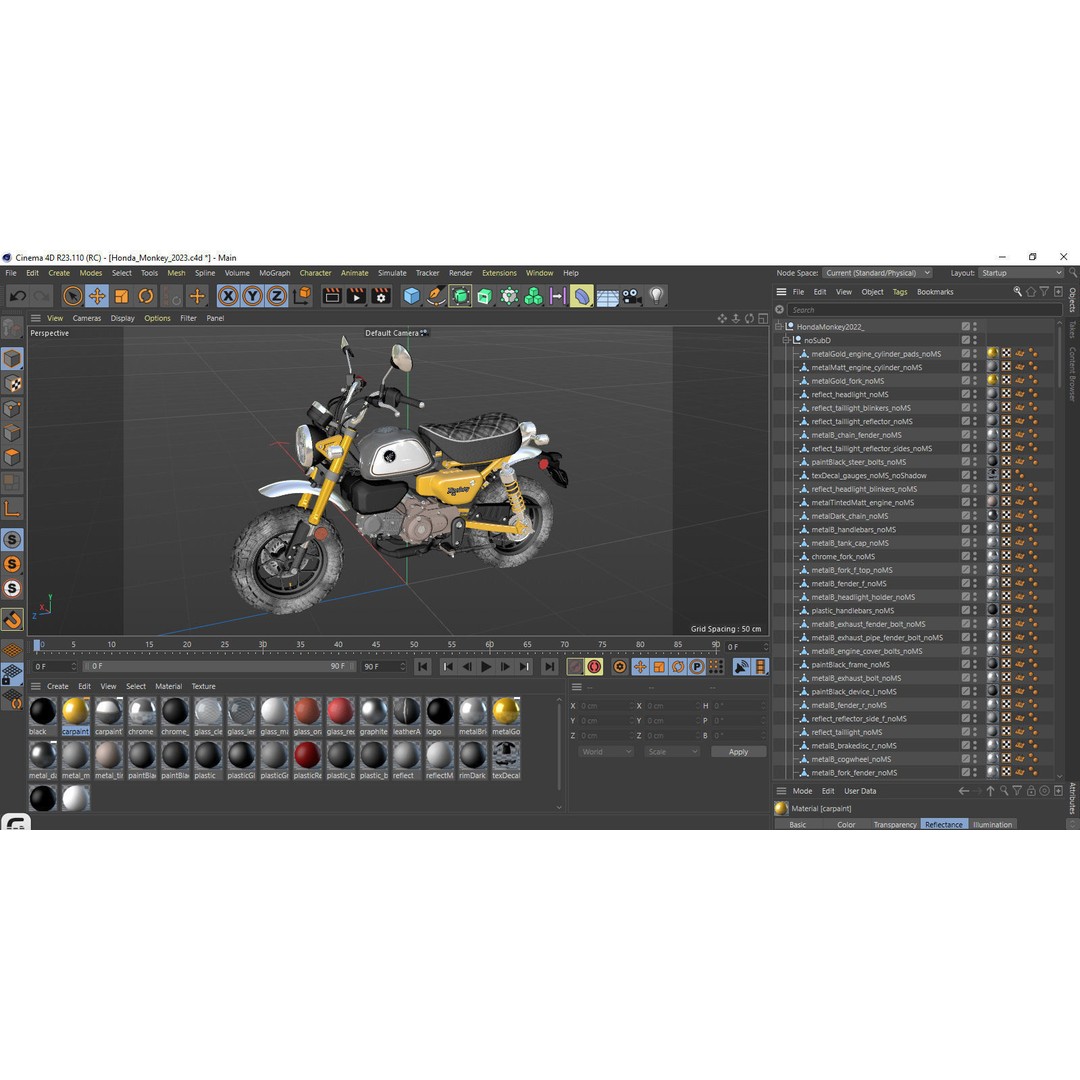The image size is (1080, 1080).
Task: Open the Subdivision Surface generator icon
Action: click(460, 296)
